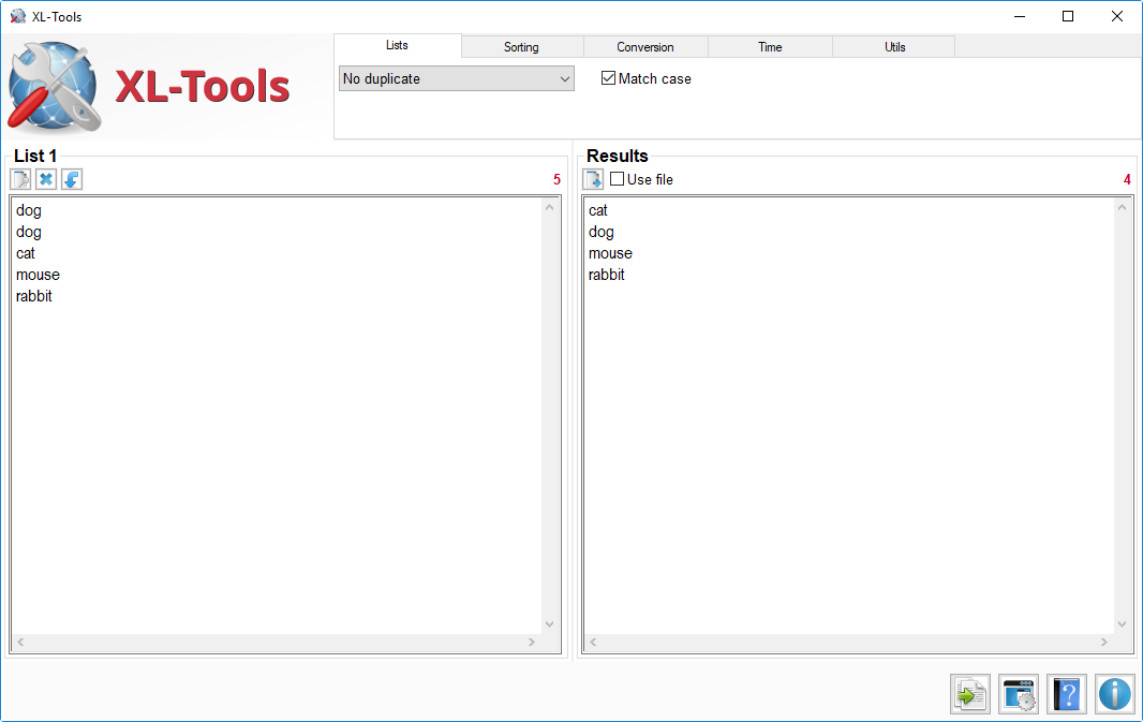Close the XL-Tools window
The width and height of the screenshot is (1143, 722).
(1117, 16)
